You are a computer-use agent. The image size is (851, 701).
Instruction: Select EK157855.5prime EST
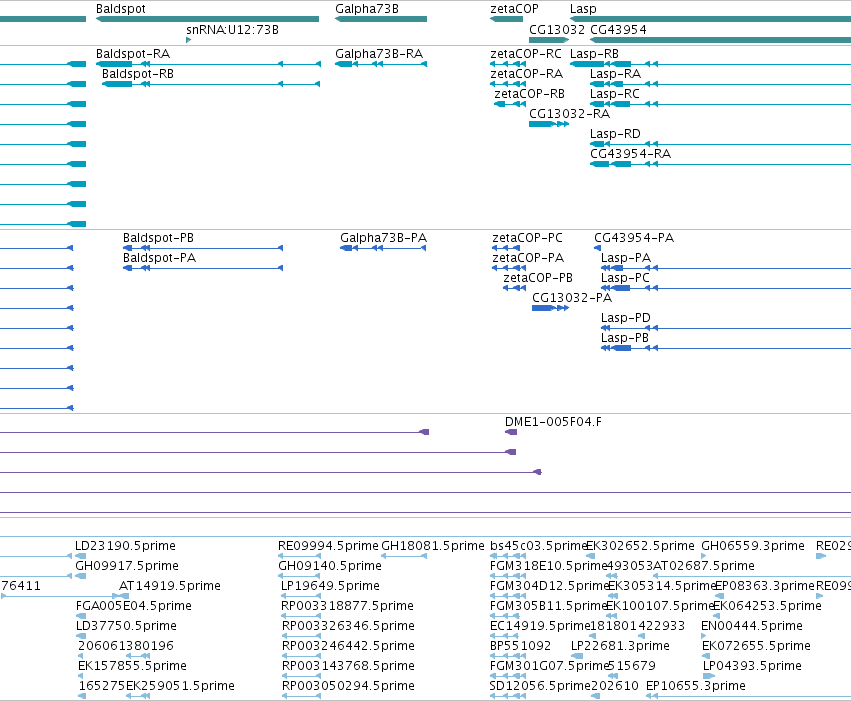click(x=80, y=676)
